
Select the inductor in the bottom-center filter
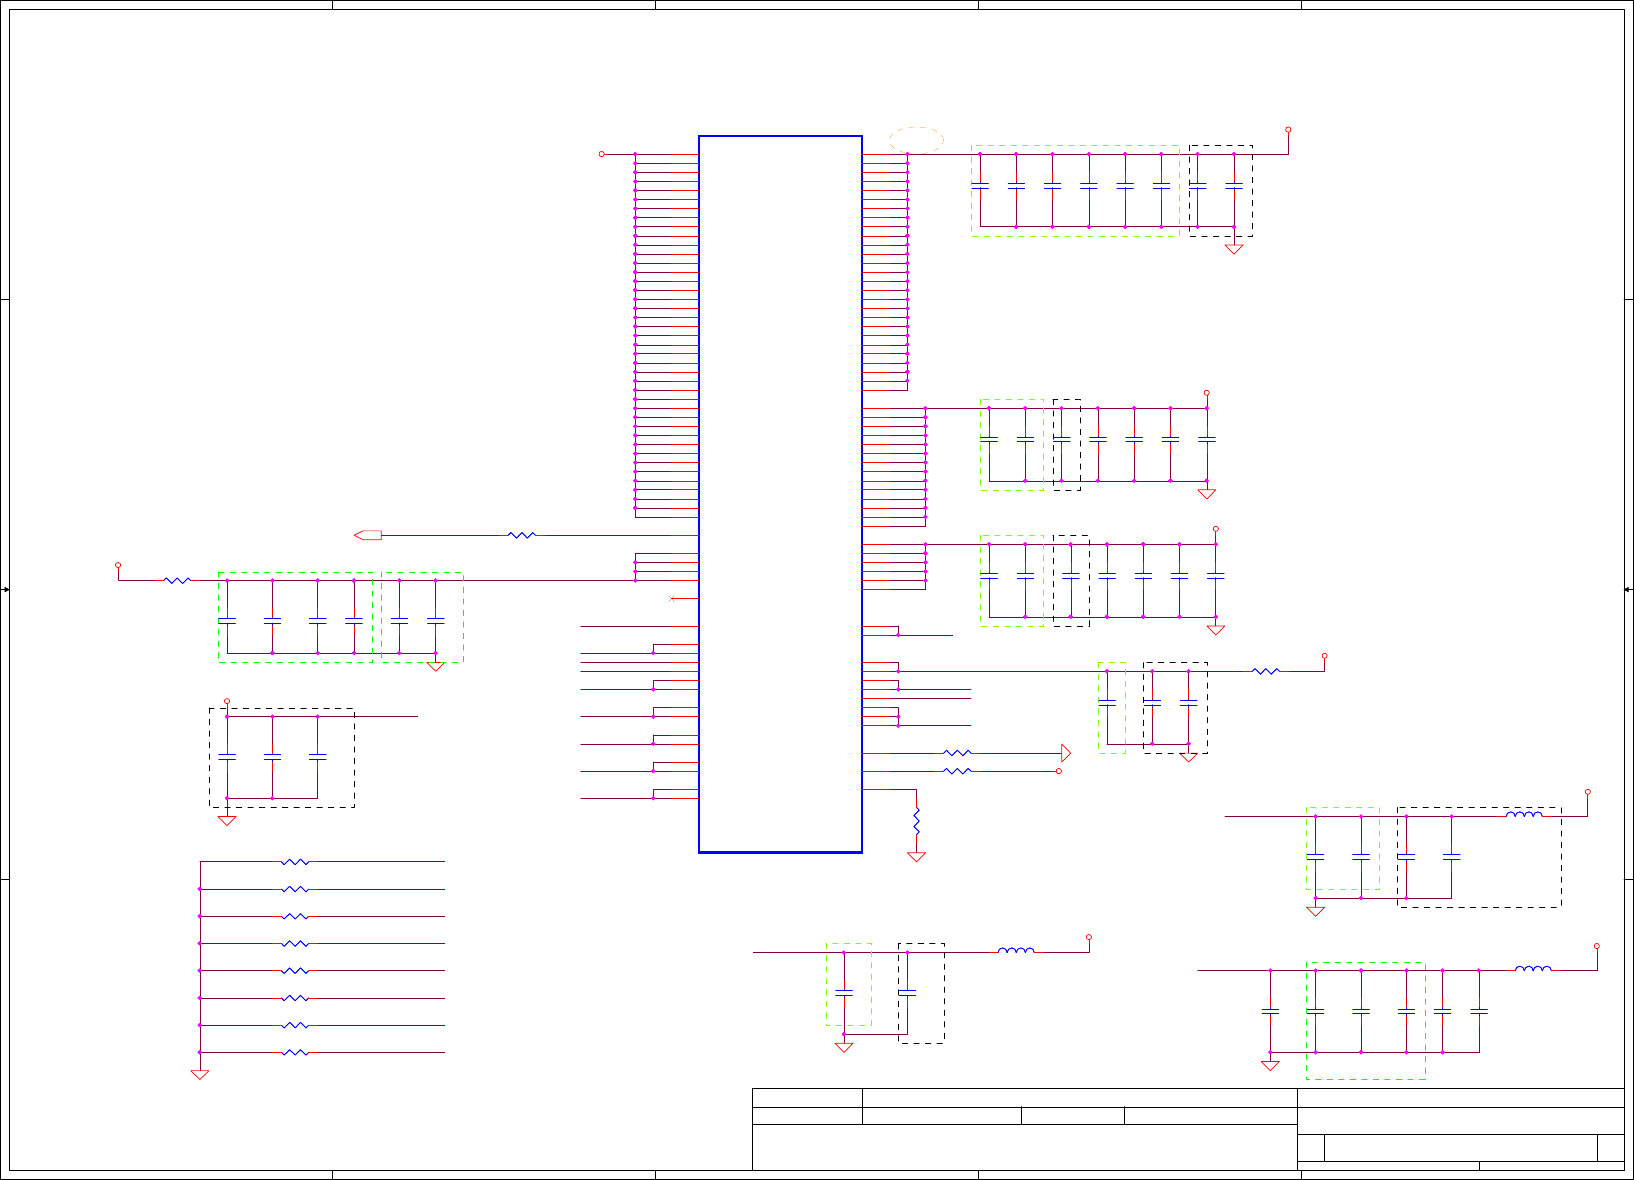(x=1016, y=951)
